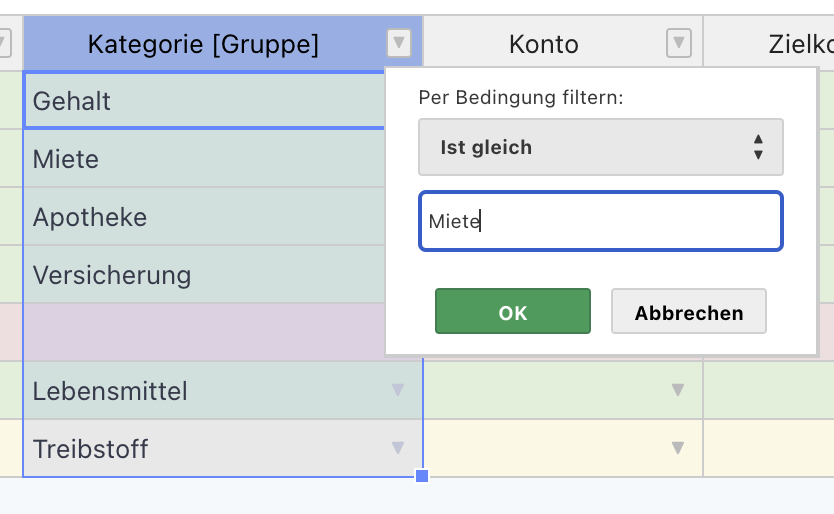This screenshot has width=834, height=514.
Task: Expand the dropdown arrow in the Treibstoff cell
Action: [398, 448]
